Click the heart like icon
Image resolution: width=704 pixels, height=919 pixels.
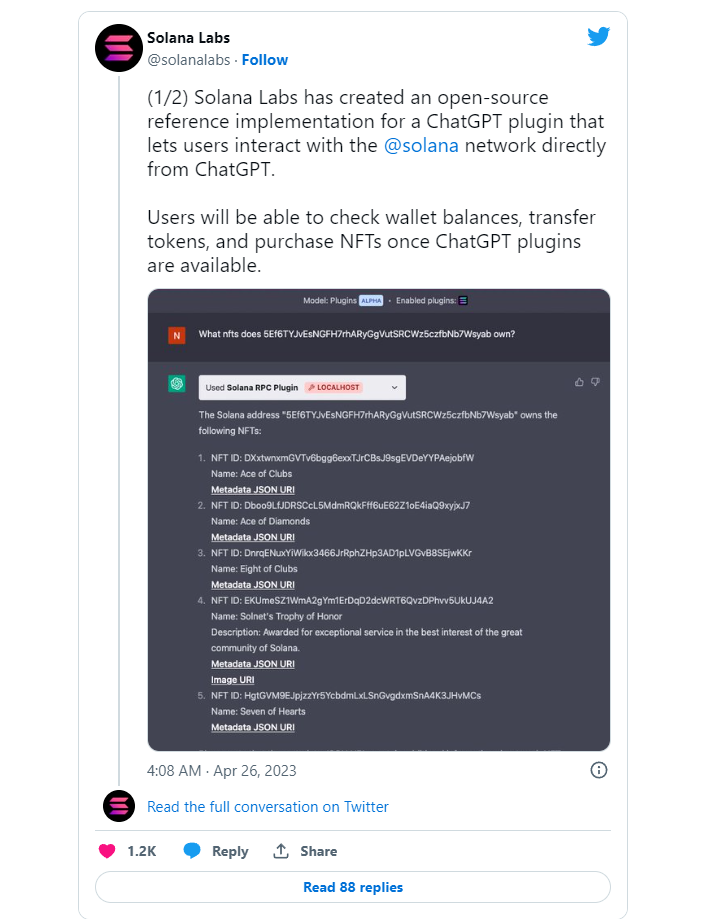[x=107, y=851]
